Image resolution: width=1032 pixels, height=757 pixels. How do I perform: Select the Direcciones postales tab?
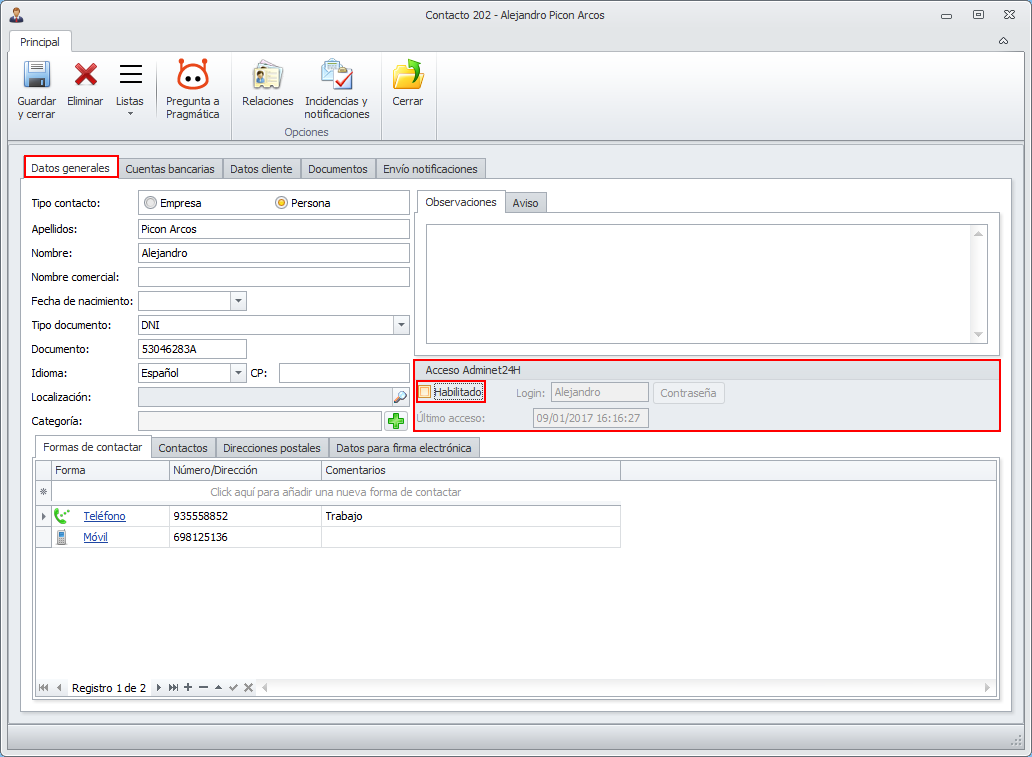[272, 448]
